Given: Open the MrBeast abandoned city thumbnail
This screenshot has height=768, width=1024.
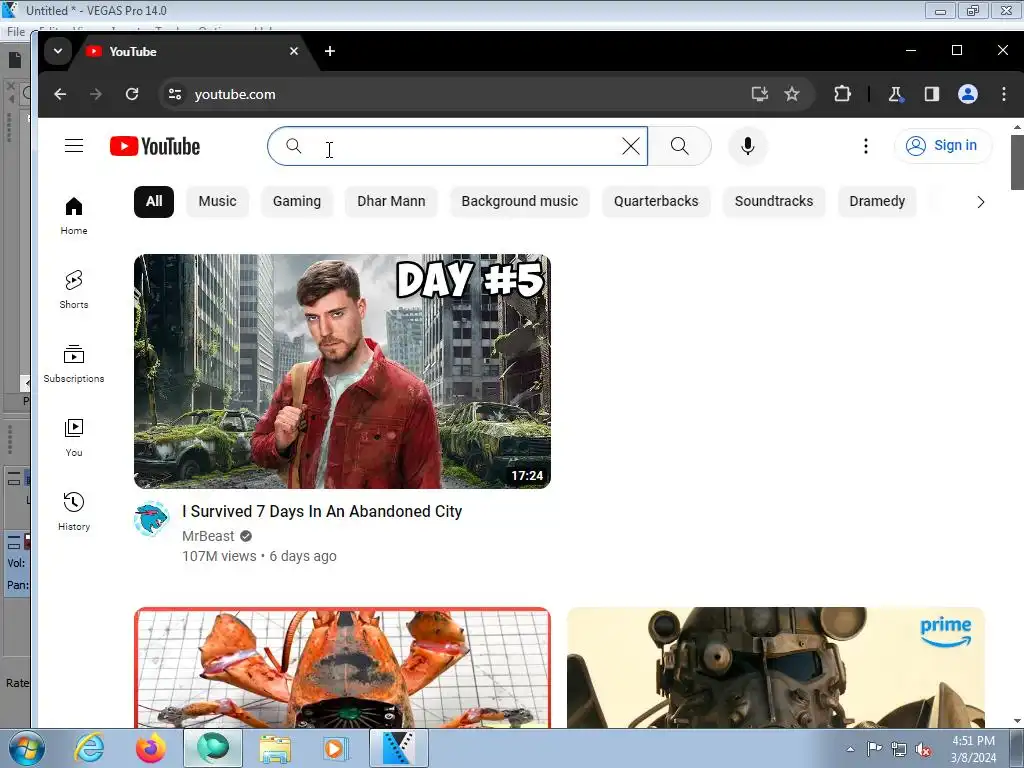Looking at the screenshot, I should [x=342, y=371].
